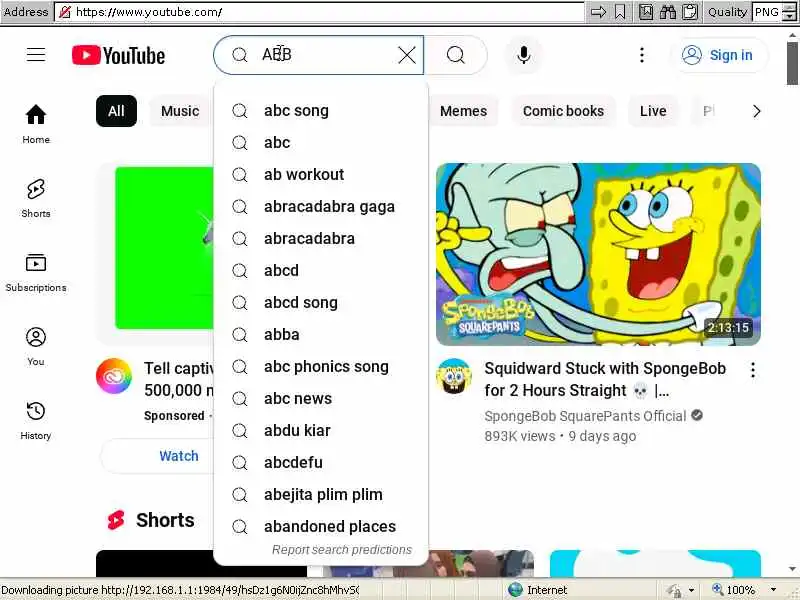Click the clipboard paste toolbar icon
This screenshot has height=600, width=800.
[x=690, y=12]
